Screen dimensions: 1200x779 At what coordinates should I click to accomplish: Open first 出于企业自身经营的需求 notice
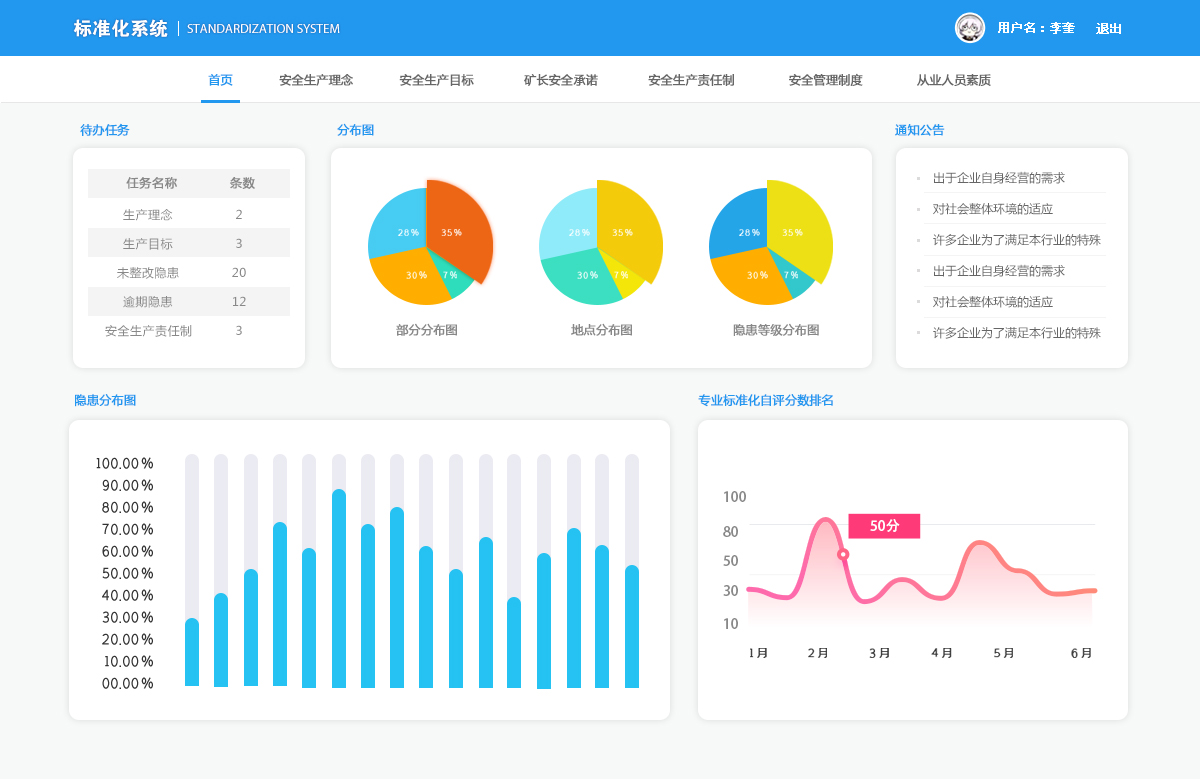(x=999, y=178)
